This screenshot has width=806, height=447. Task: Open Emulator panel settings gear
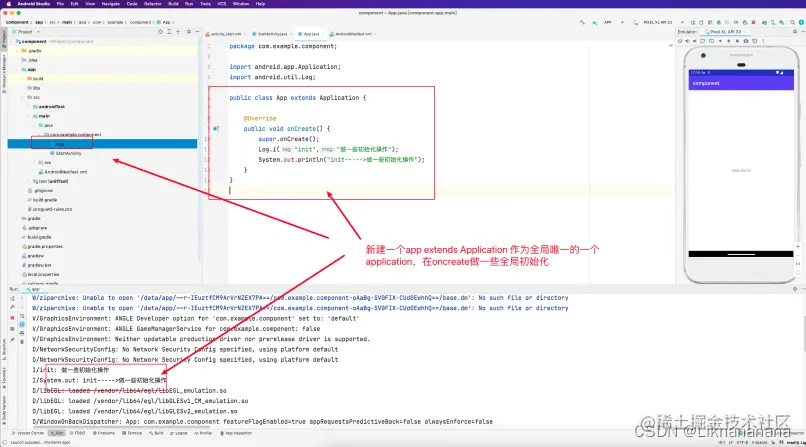tap(795, 32)
